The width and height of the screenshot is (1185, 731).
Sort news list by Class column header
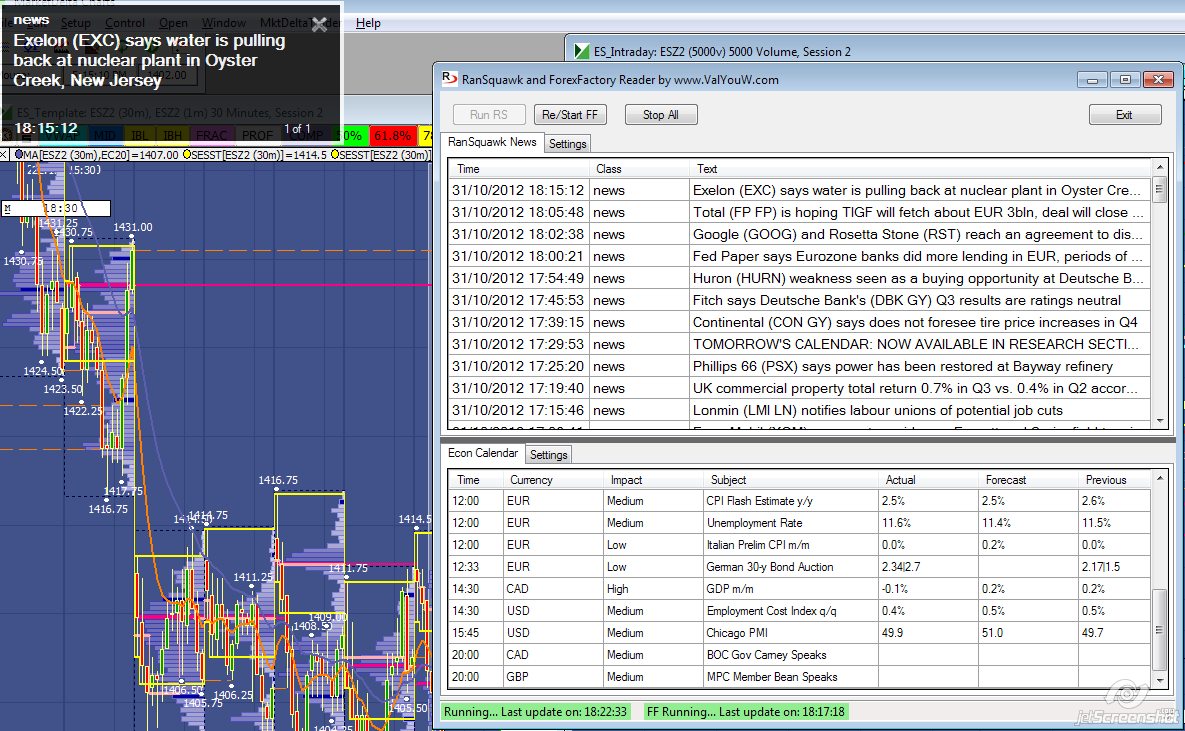click(x=638, y=169)
